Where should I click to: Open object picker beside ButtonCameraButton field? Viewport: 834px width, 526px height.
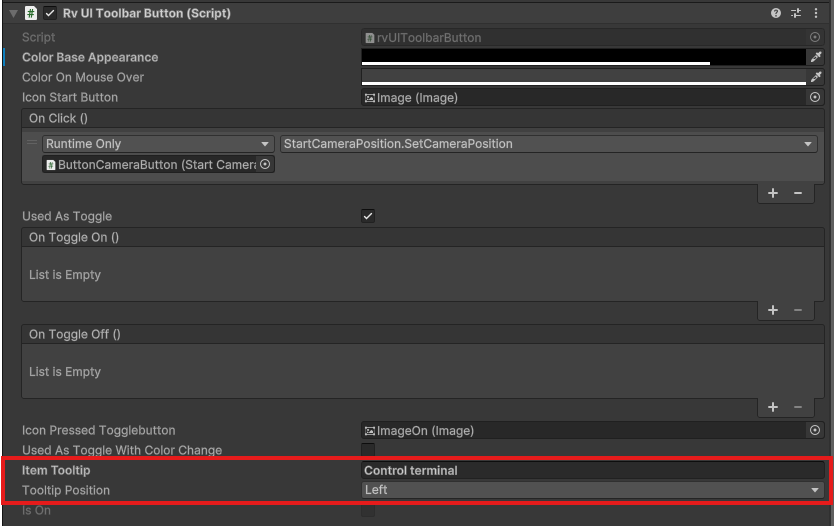265,165
